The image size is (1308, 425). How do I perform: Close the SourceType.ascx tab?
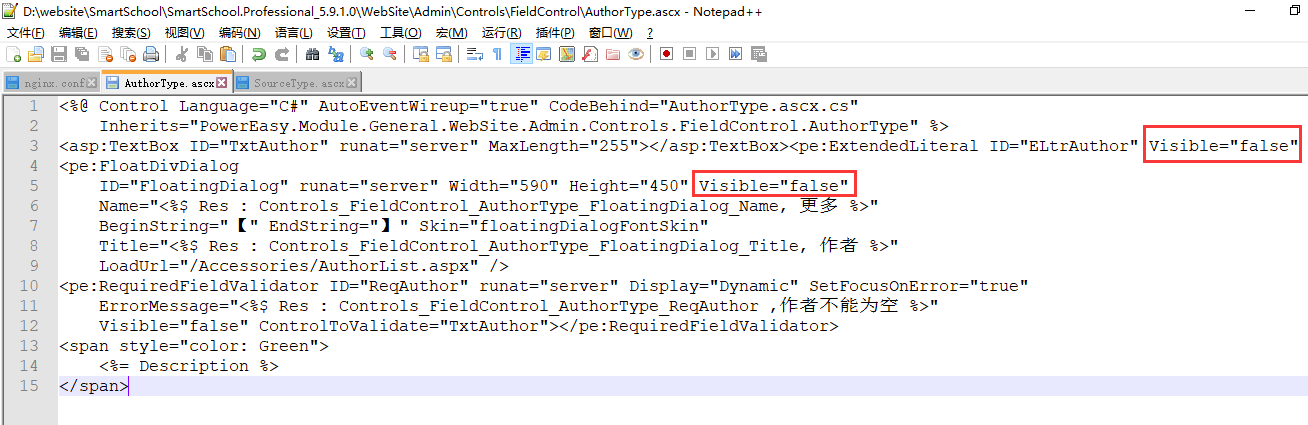click(x=353, y=83)
